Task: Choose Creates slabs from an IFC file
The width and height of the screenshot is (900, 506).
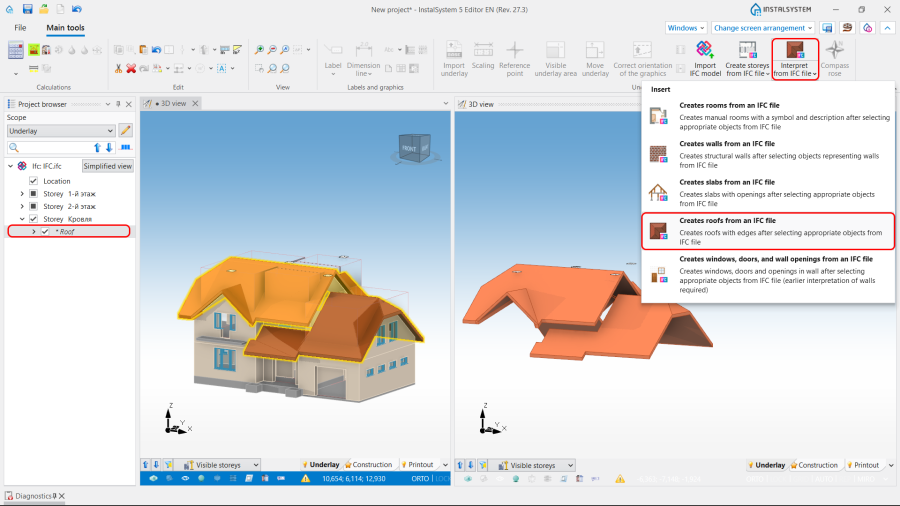Action: point(768,193)
